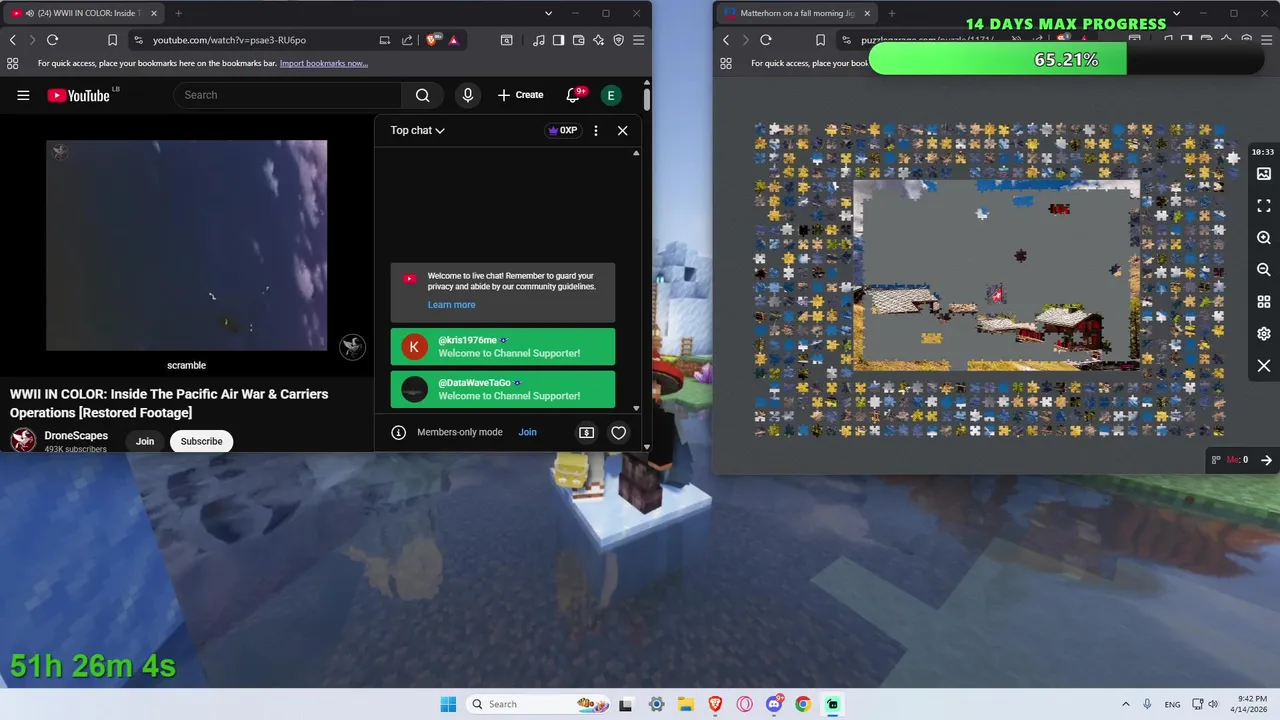Open the live chat three-dot options menu
The height and width of the screenshot is (720, 1280).
(x=596, y=130)
